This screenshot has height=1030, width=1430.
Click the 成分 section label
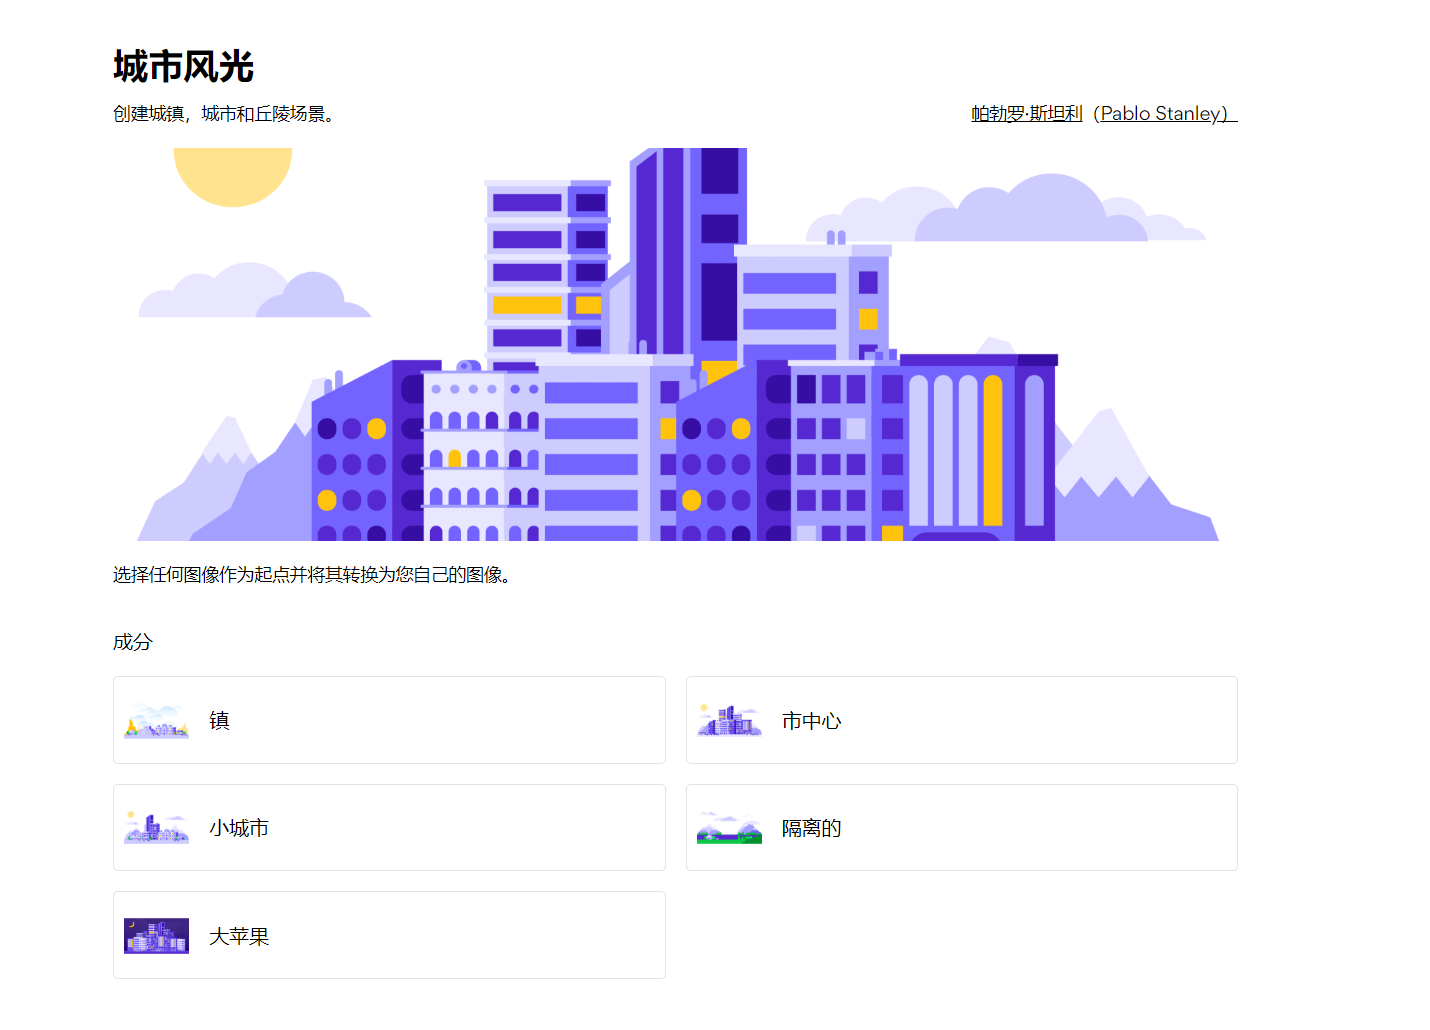tap(133, 642)
